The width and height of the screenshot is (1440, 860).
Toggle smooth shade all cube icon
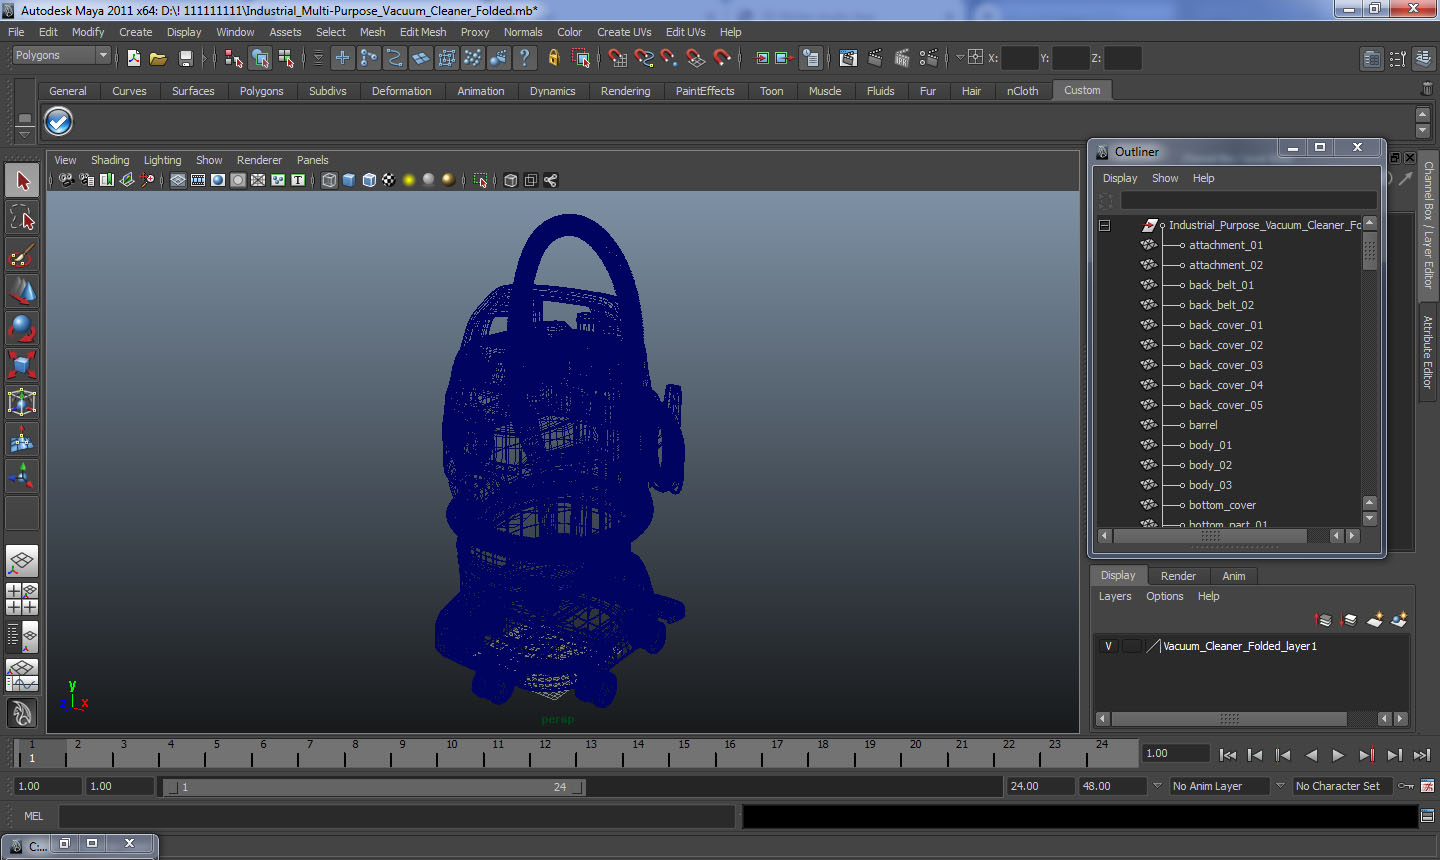[349, 180]
